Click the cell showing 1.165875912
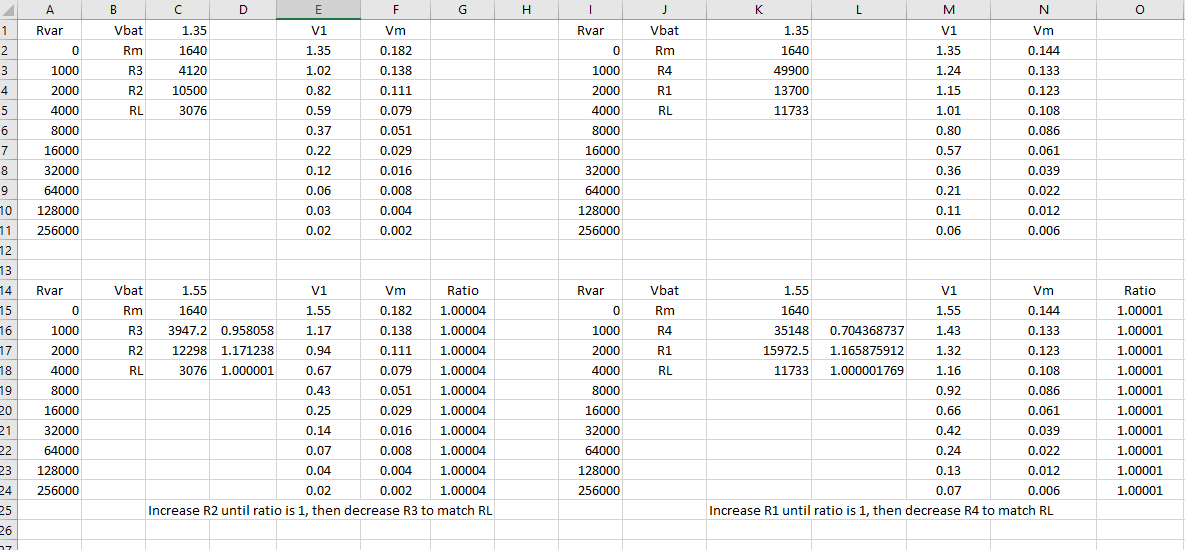1185x550 pixels. tap(866, 350)
